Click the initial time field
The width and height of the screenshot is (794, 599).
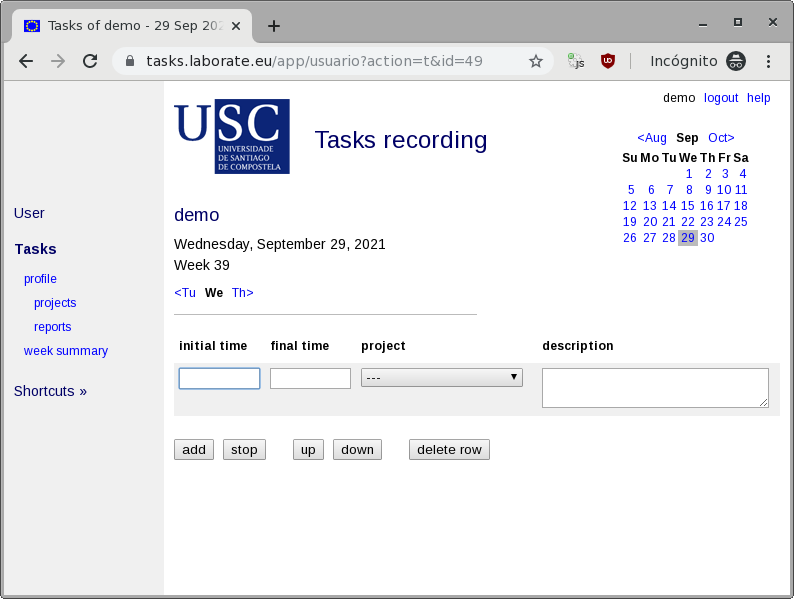[219, 378]
